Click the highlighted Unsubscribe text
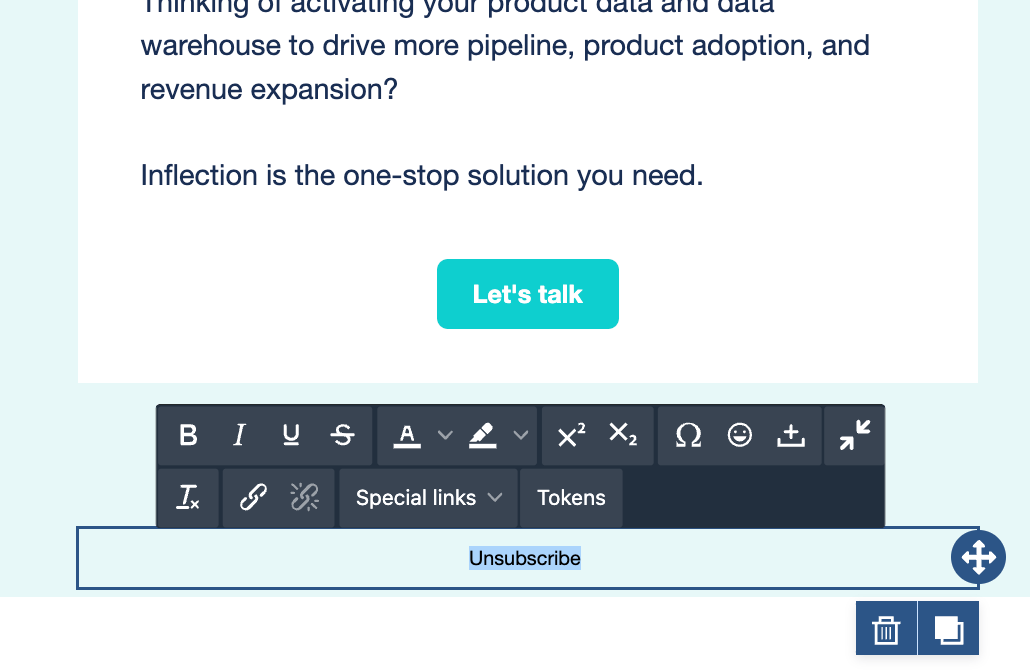The image size is (1030, 670). click(x=525, y=558)
